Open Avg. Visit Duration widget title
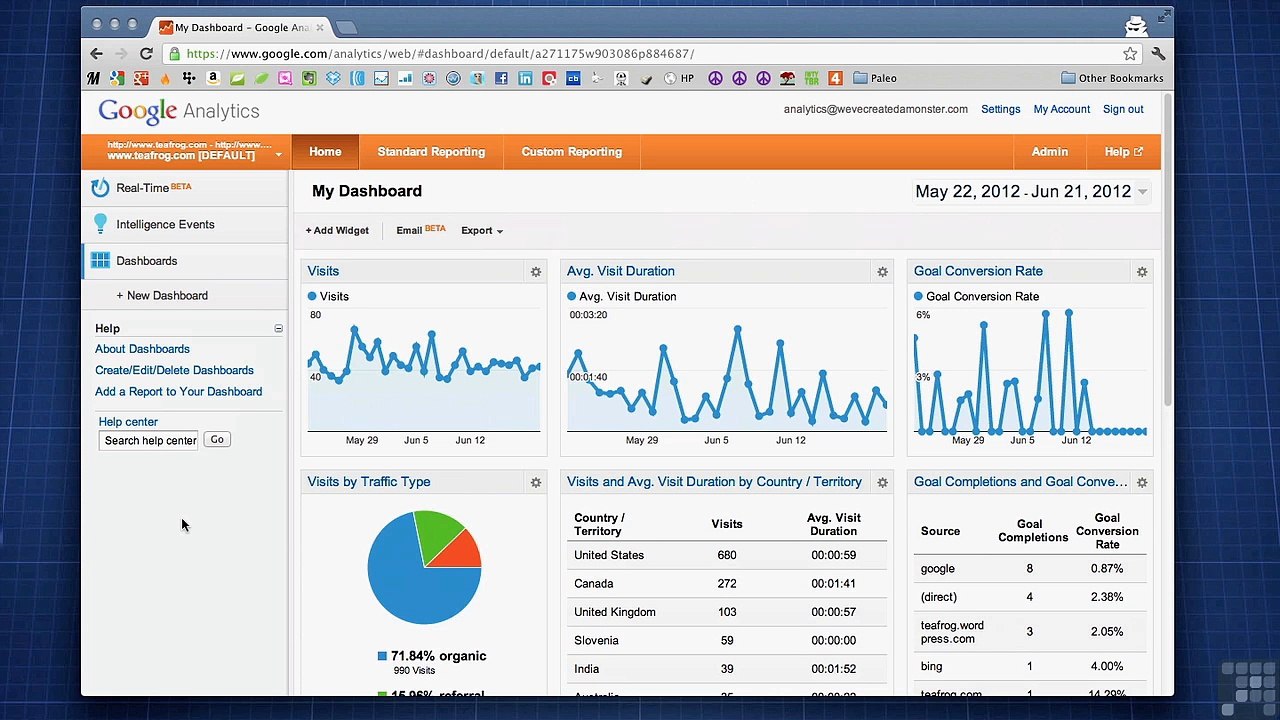This screenshot has width=1280, height=720. pyautogui.click(x=621, y=271)
